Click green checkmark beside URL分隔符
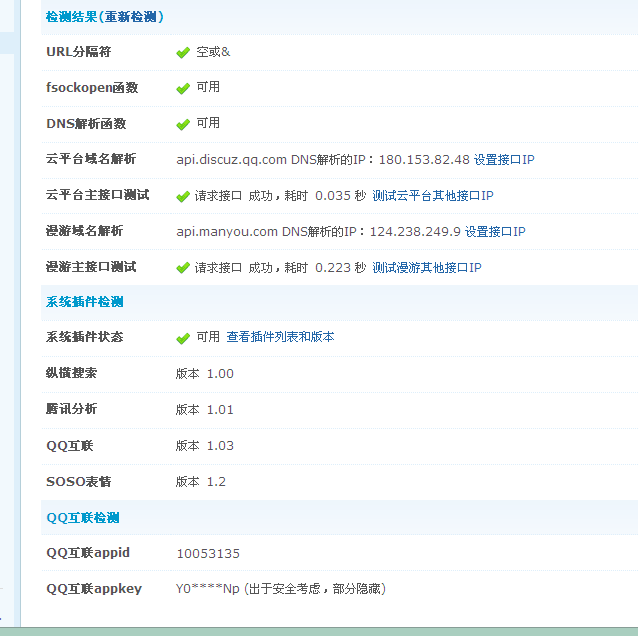The width and height of the screenshot is (638, 636). pyautogui.click(x=183, y=52)
